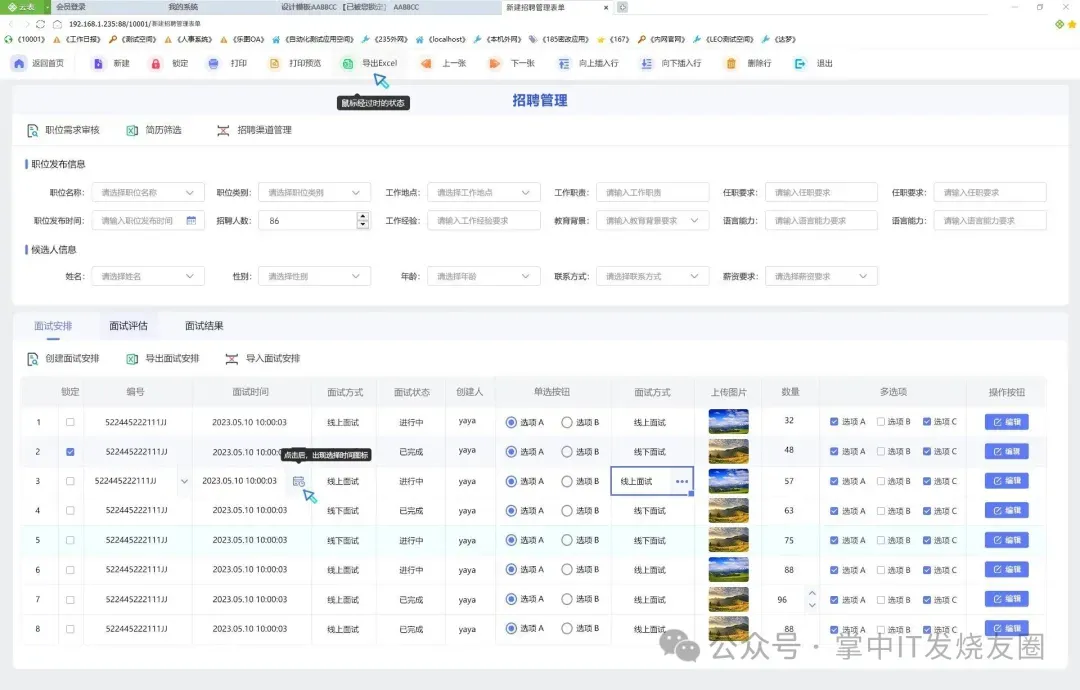Switch to the 面试结果 tab
The width and height of the screenshot is (1080, 690).
[205, 326]
